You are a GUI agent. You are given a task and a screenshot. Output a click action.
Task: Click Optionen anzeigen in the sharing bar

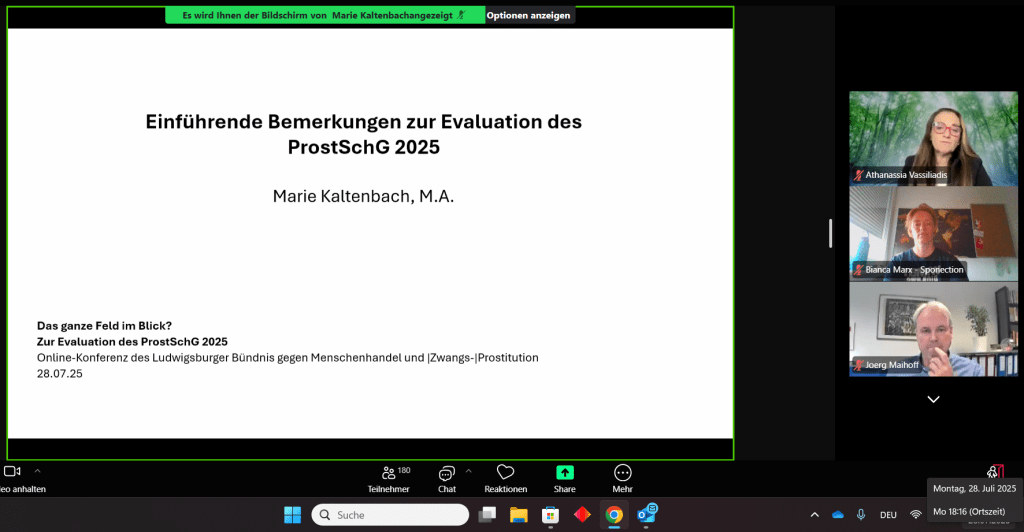pyautogui.click(x=529, y=15)
